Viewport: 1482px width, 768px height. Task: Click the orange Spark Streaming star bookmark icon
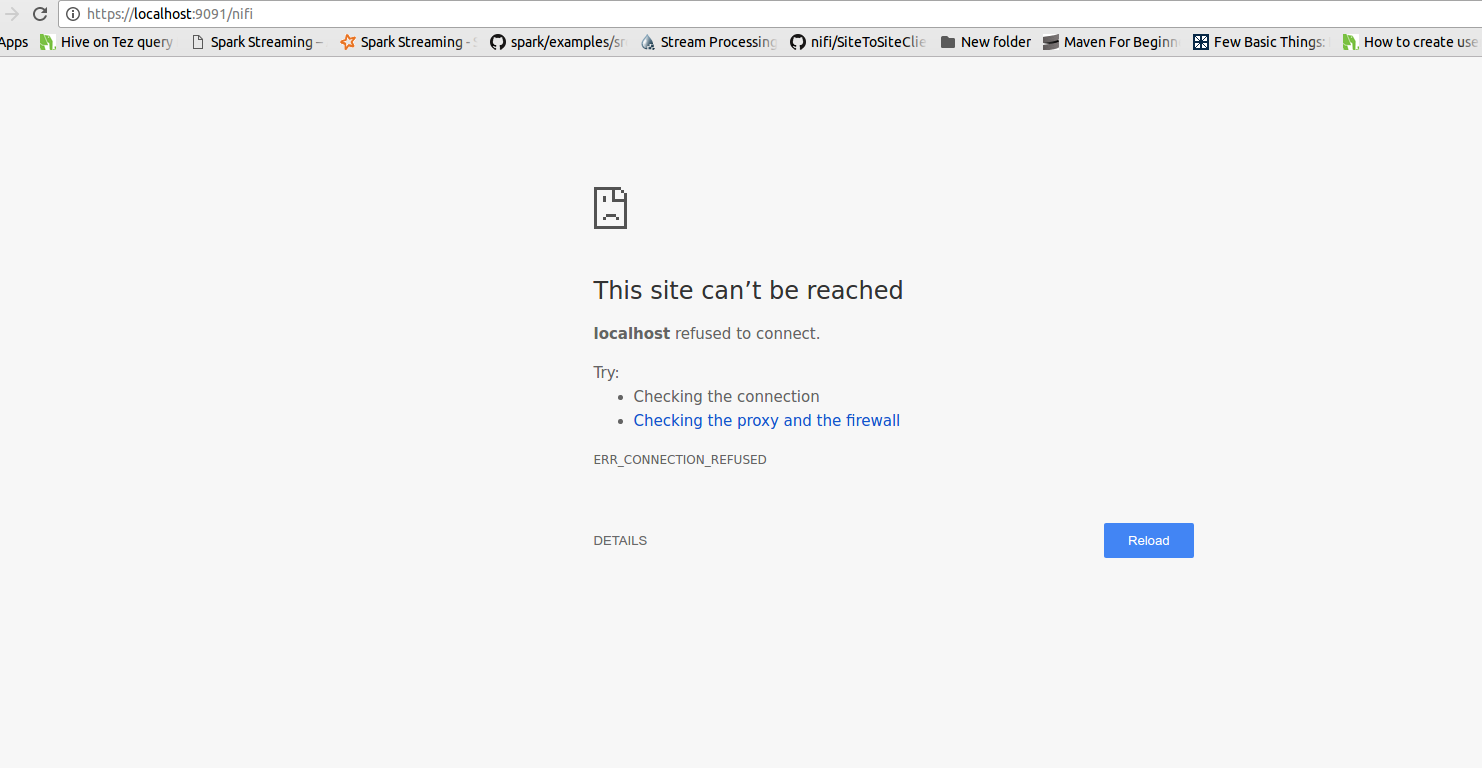347,42
